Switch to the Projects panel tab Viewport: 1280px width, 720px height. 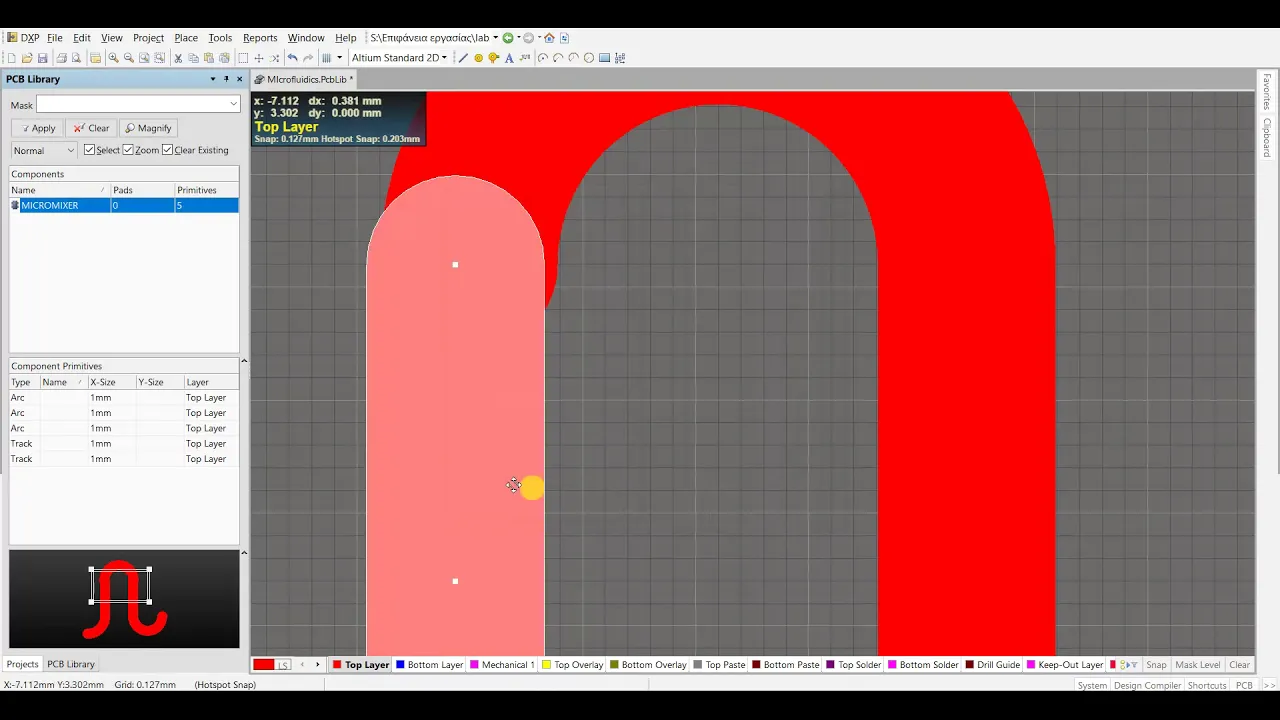pyautogui.click(x=22, y=664)
